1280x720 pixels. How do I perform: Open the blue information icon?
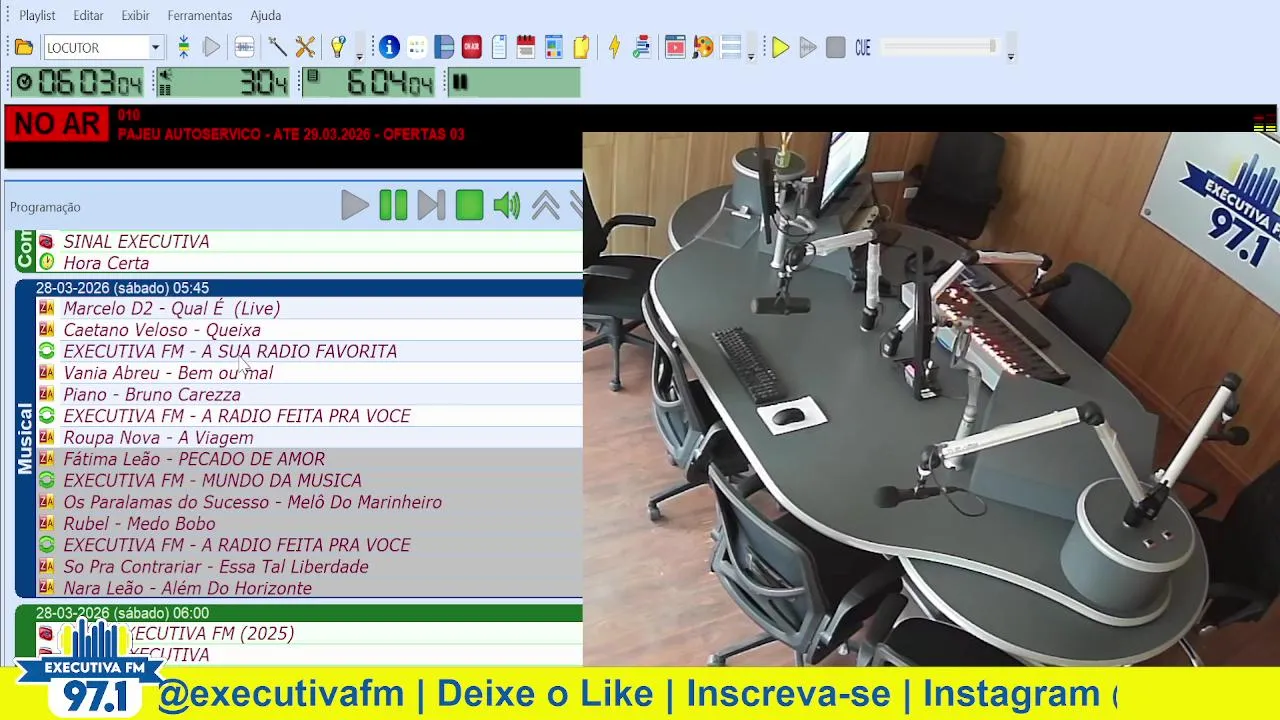click(389, 47)
